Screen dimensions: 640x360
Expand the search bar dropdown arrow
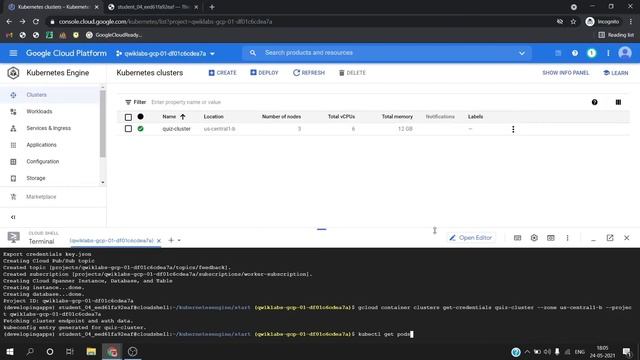point(522,53)
